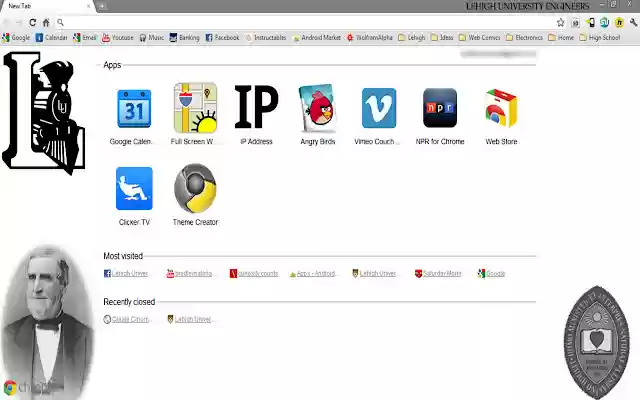Click the gray square extension icon

point(575,23)
